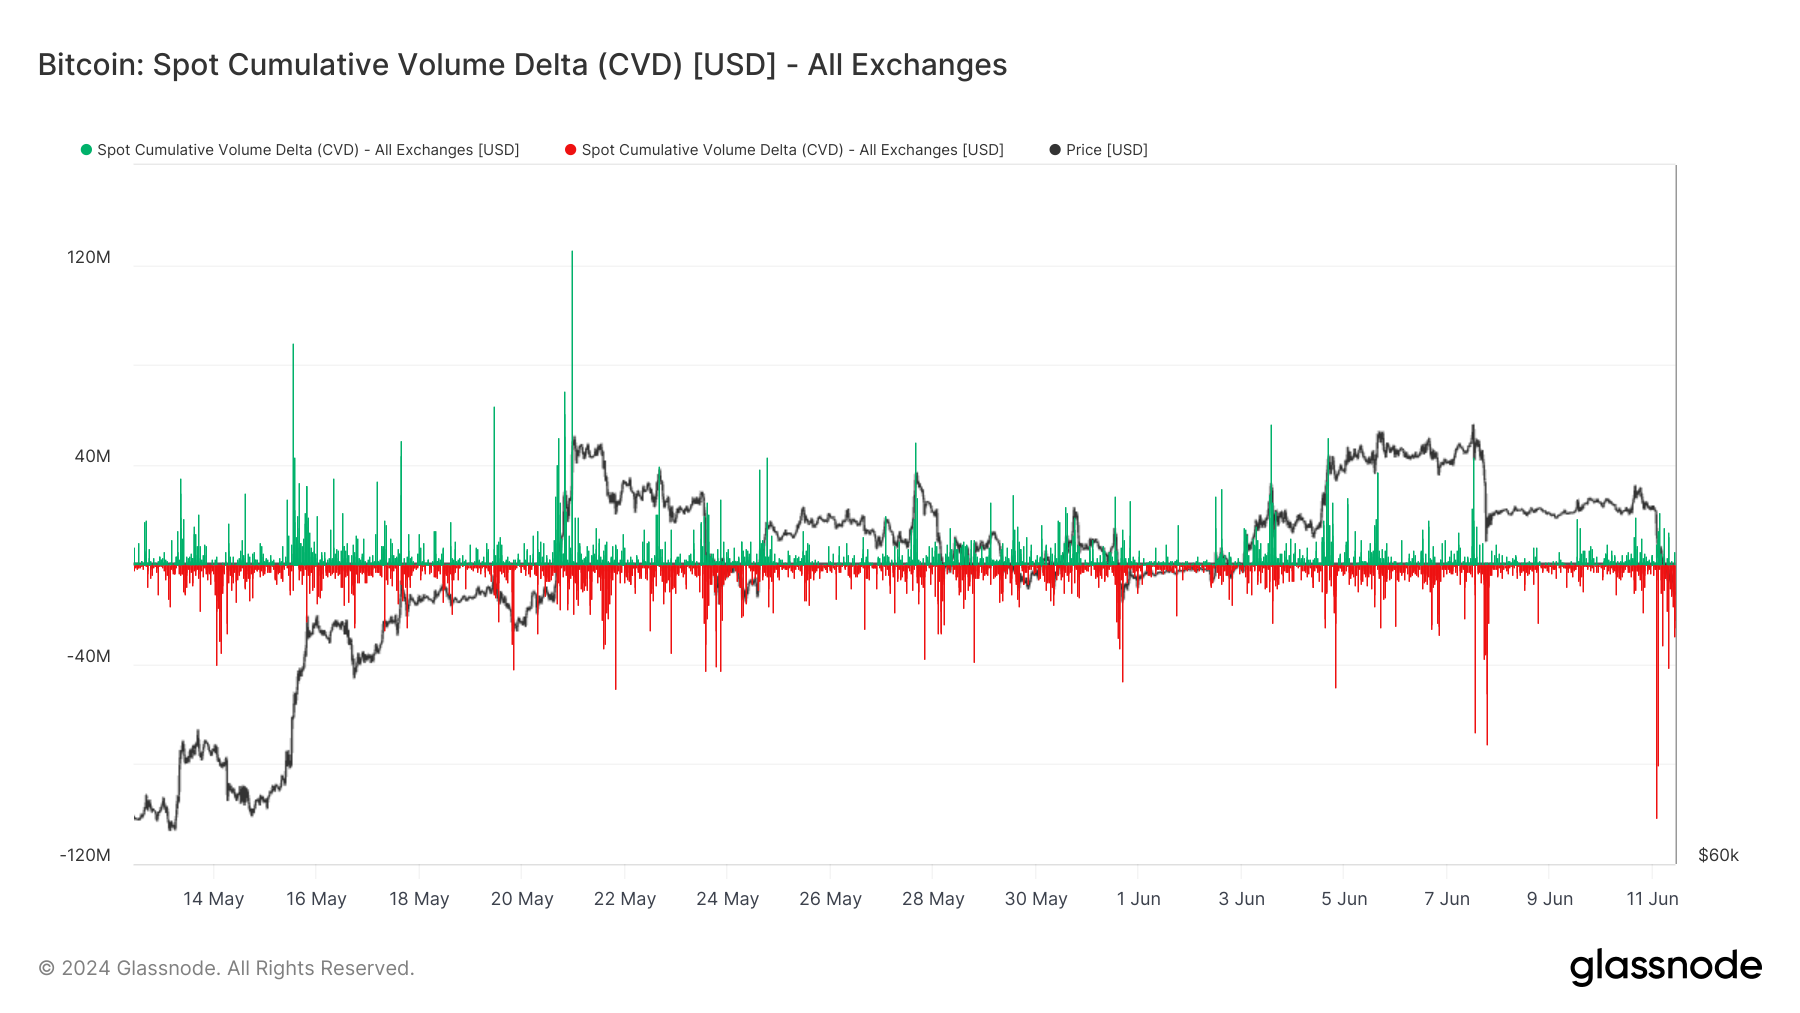Click the 120M y-axis label

click(x=89, y=258)
